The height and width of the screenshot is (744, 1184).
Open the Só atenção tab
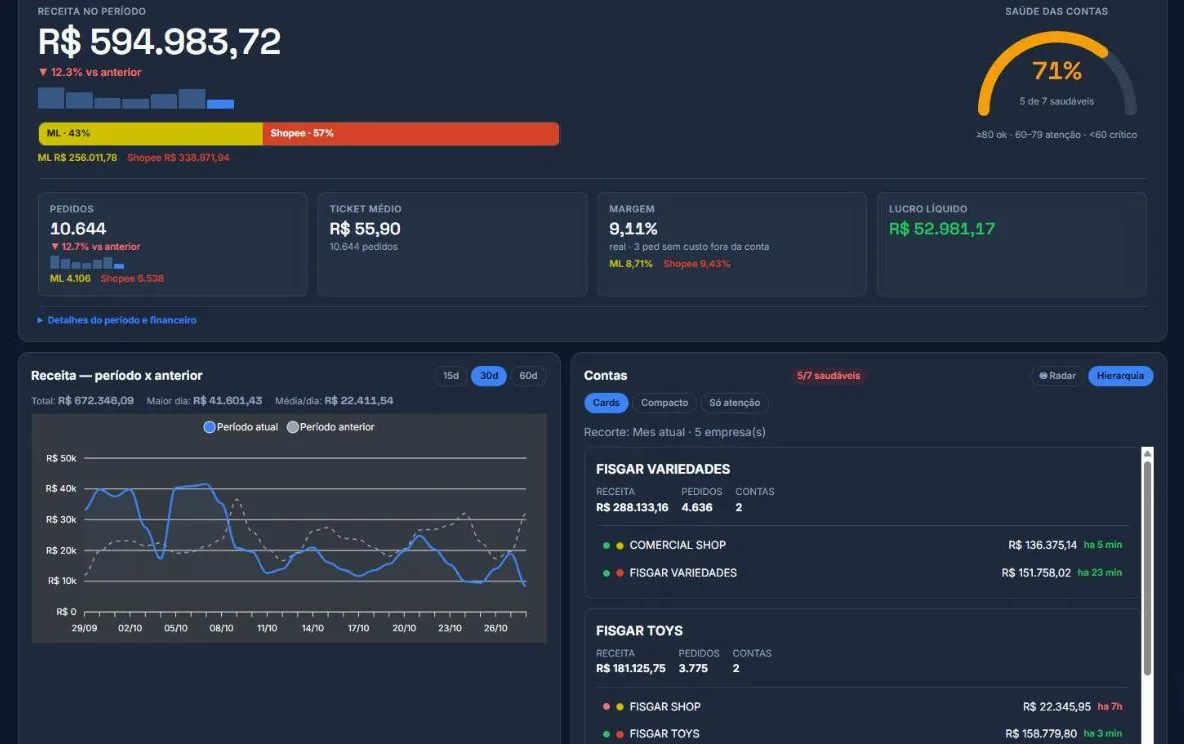click(x=735, y=403)
